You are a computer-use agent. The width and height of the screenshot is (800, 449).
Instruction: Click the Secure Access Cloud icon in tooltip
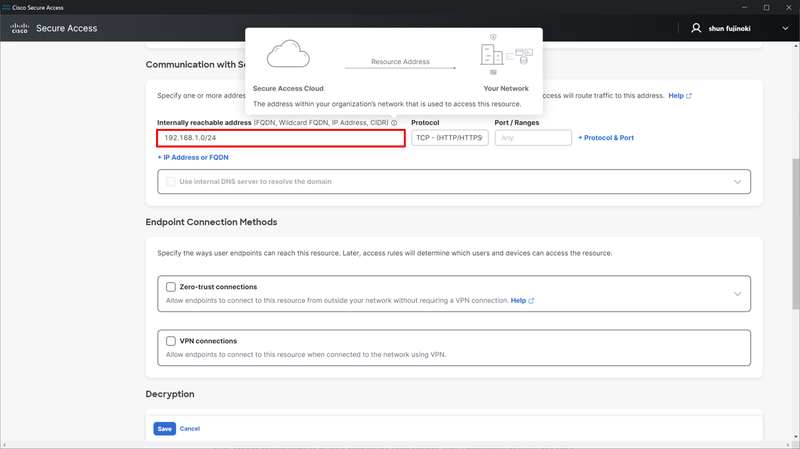(x=288, y=54)
